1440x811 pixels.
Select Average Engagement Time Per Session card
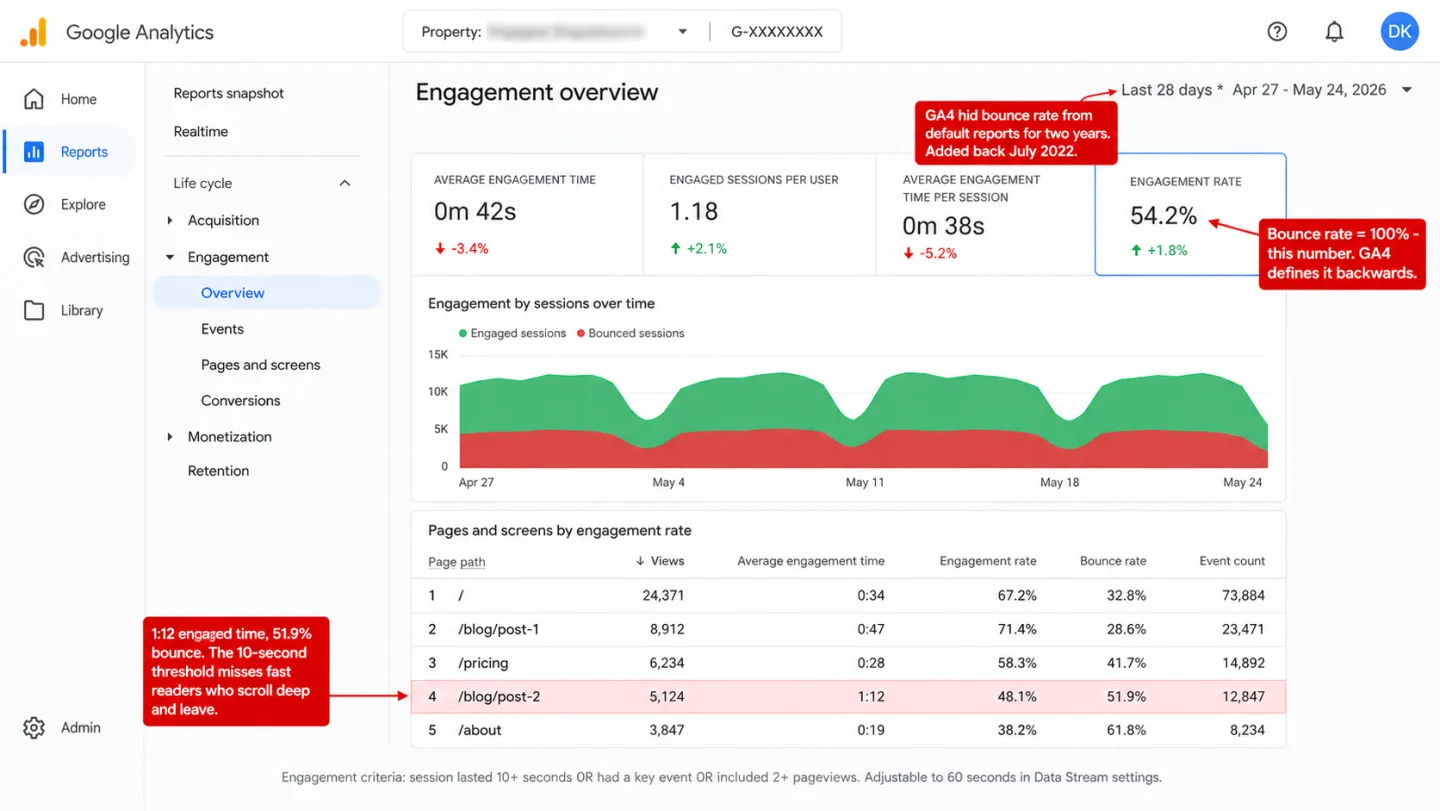click(986, 214)
